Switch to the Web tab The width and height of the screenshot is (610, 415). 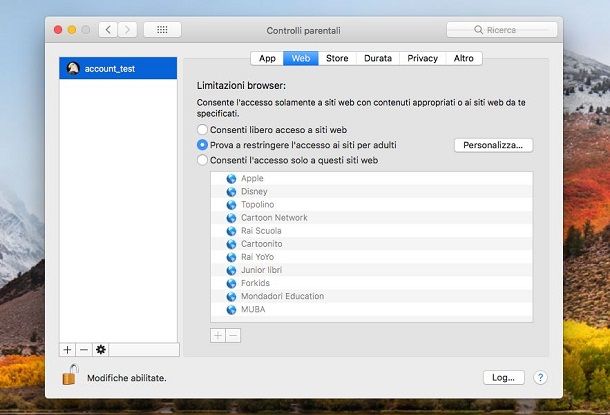(x=301, y=58)
